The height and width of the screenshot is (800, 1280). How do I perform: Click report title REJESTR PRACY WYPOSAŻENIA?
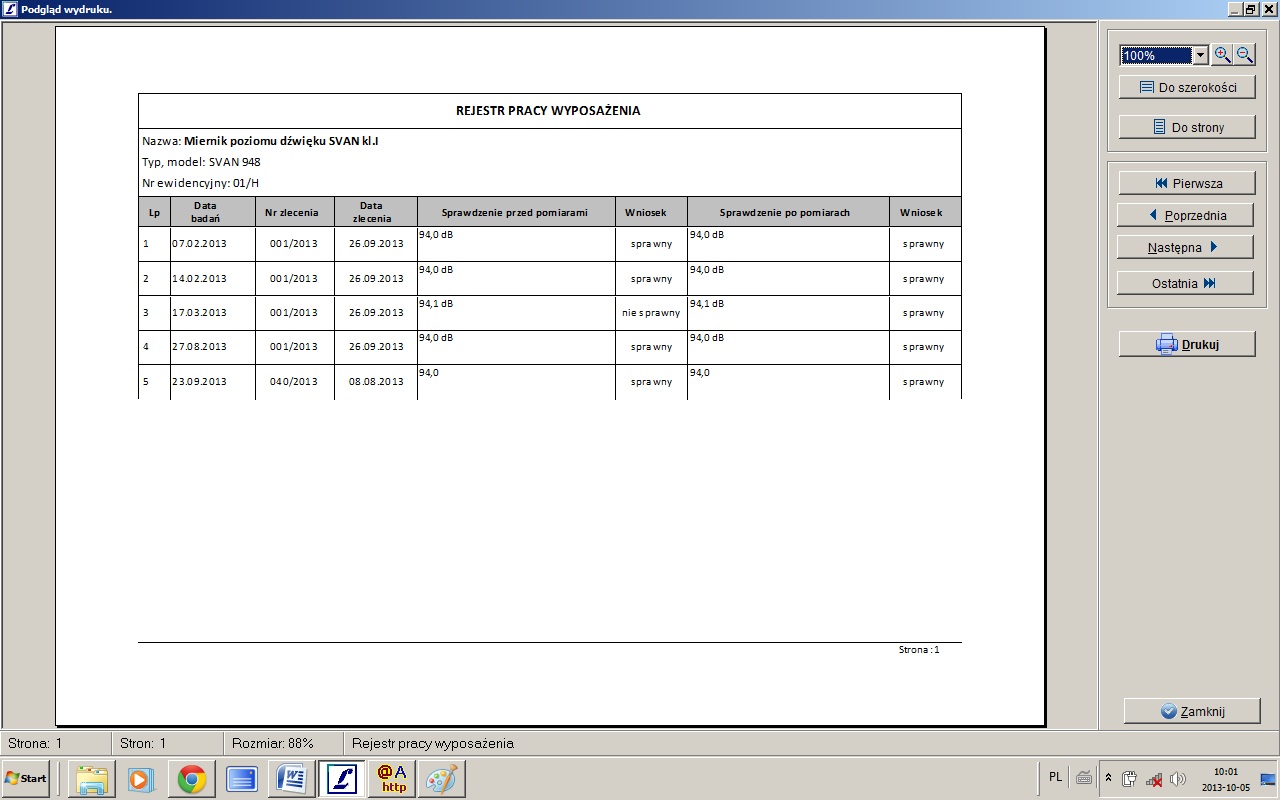click(x=548, y=111)
